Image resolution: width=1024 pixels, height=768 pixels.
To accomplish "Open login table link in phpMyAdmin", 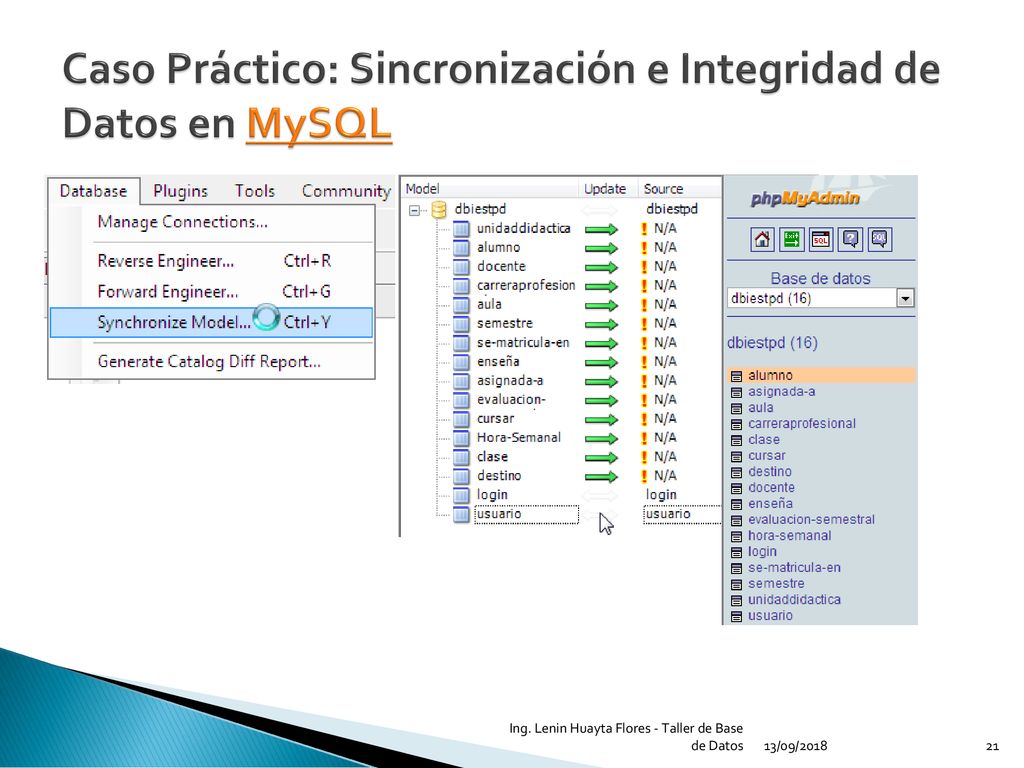I will pos(762,552).
